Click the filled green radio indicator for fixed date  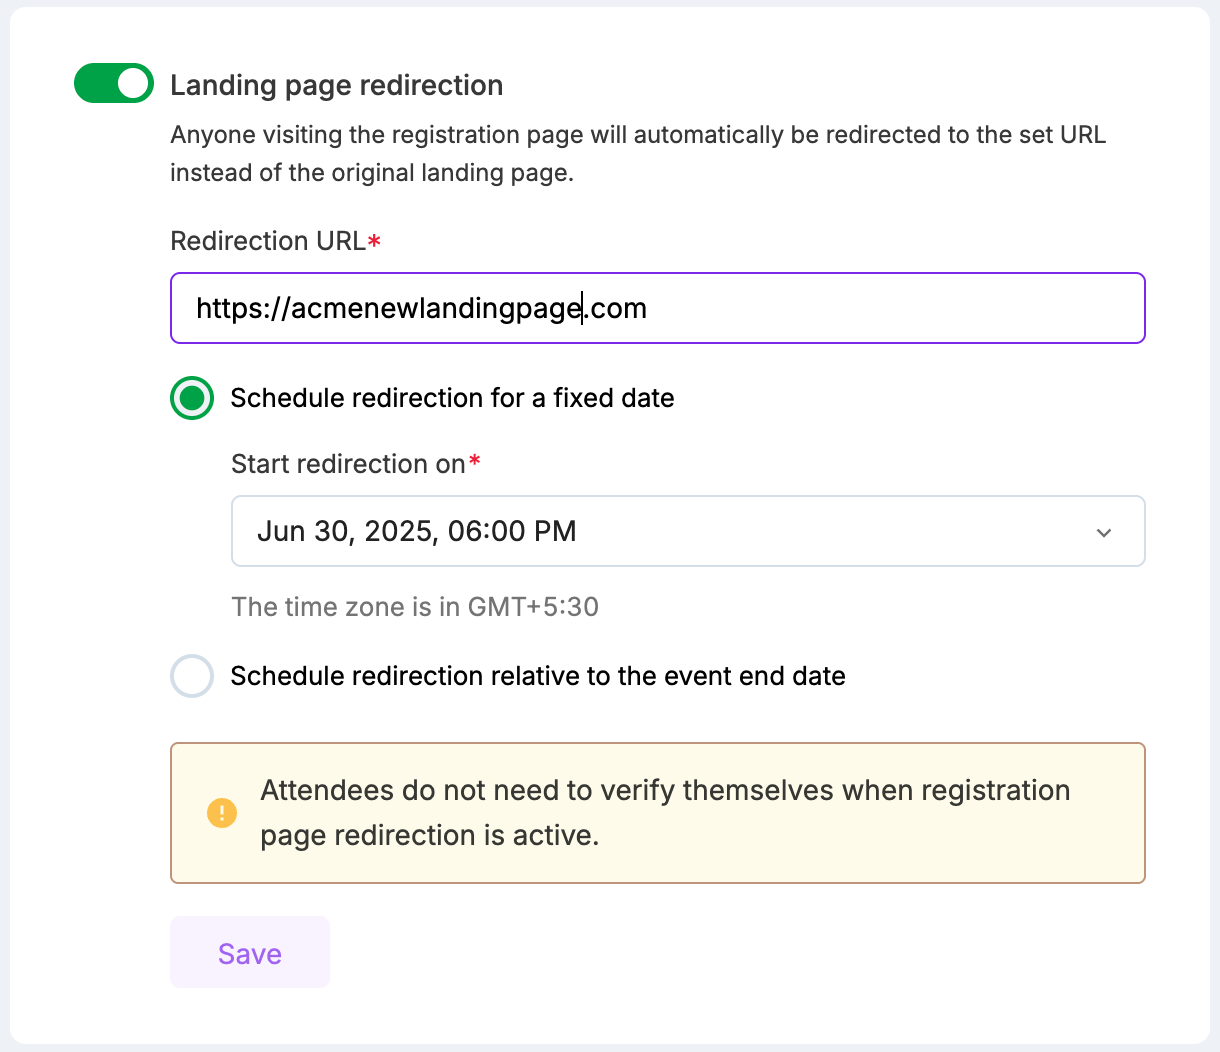coord(192,398)
